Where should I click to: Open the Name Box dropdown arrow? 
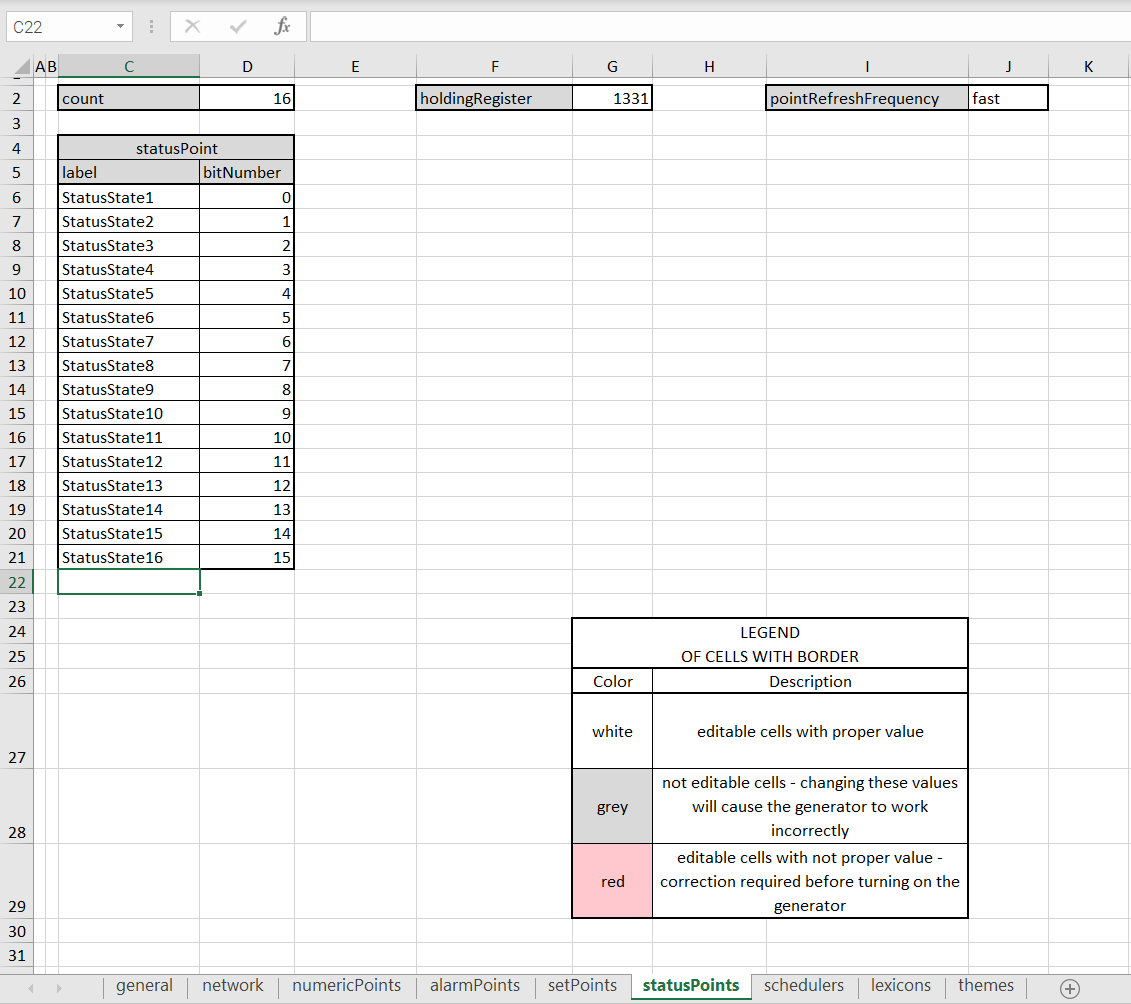coord(120,27)
